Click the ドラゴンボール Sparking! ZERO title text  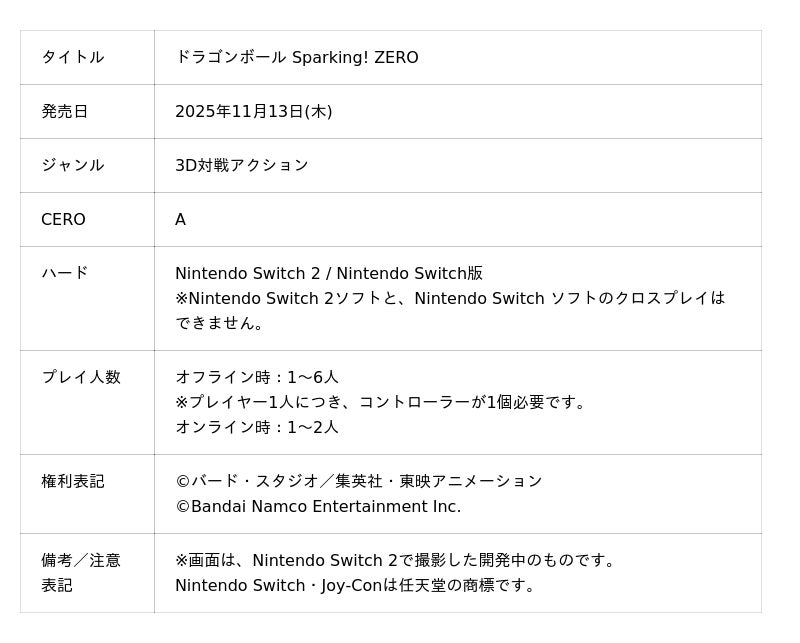tap(296, 58)
